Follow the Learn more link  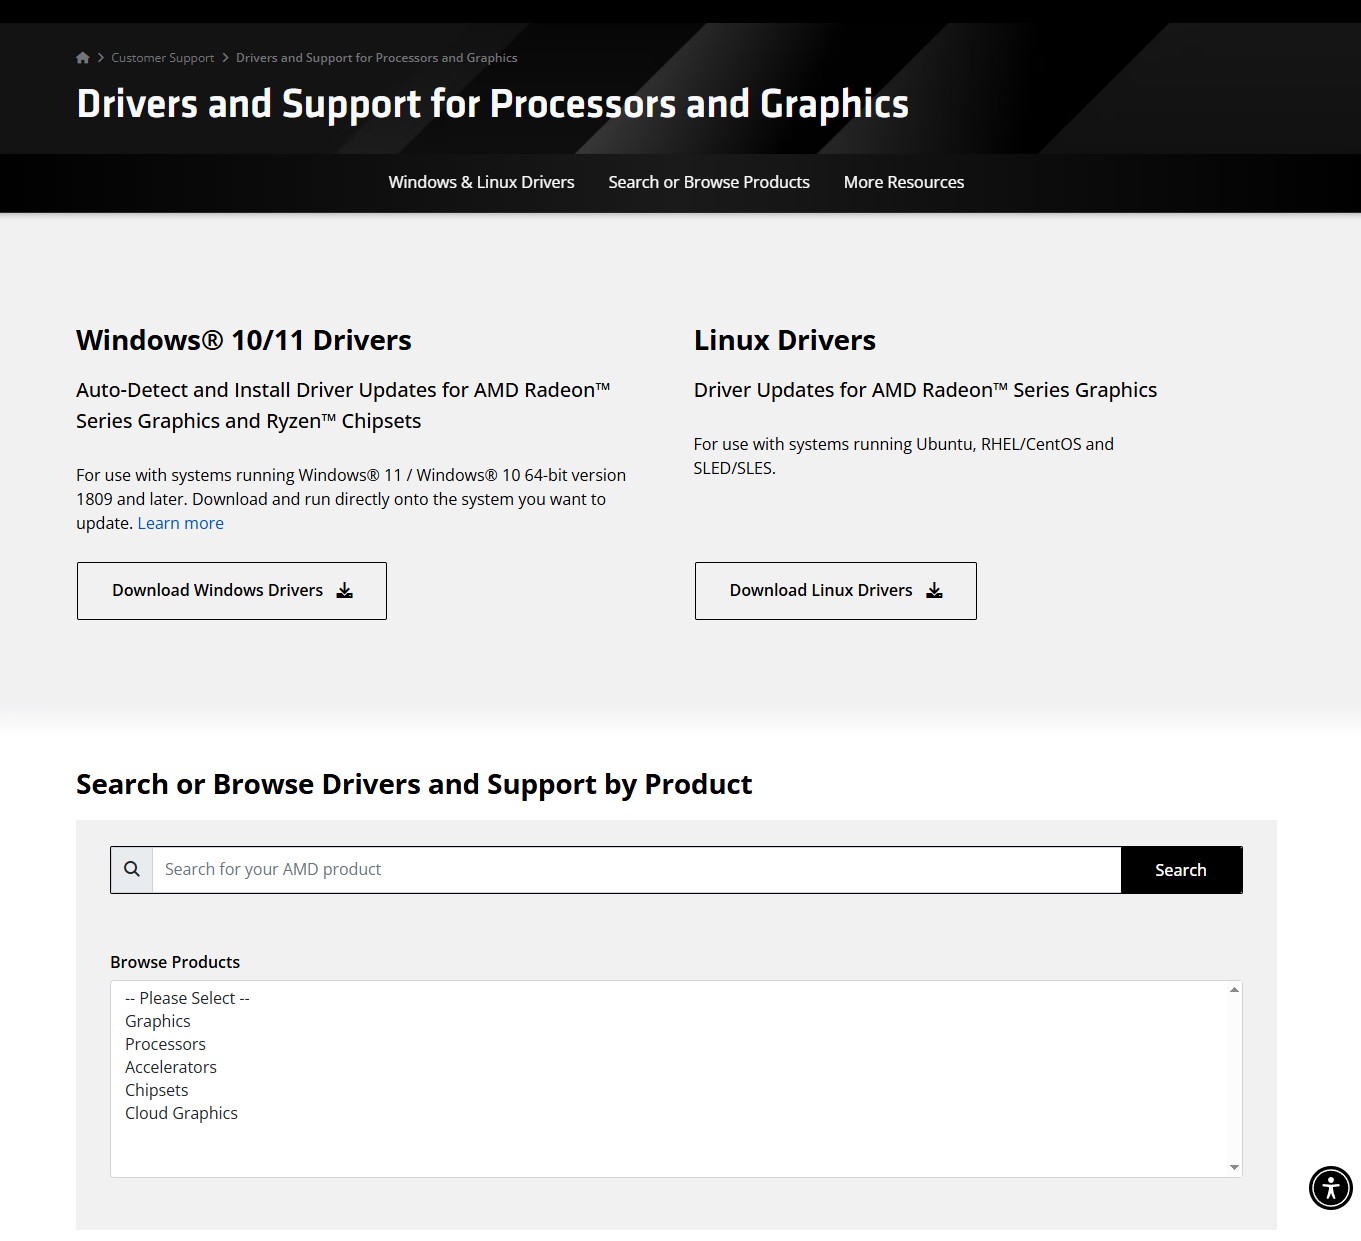[180, 523]
